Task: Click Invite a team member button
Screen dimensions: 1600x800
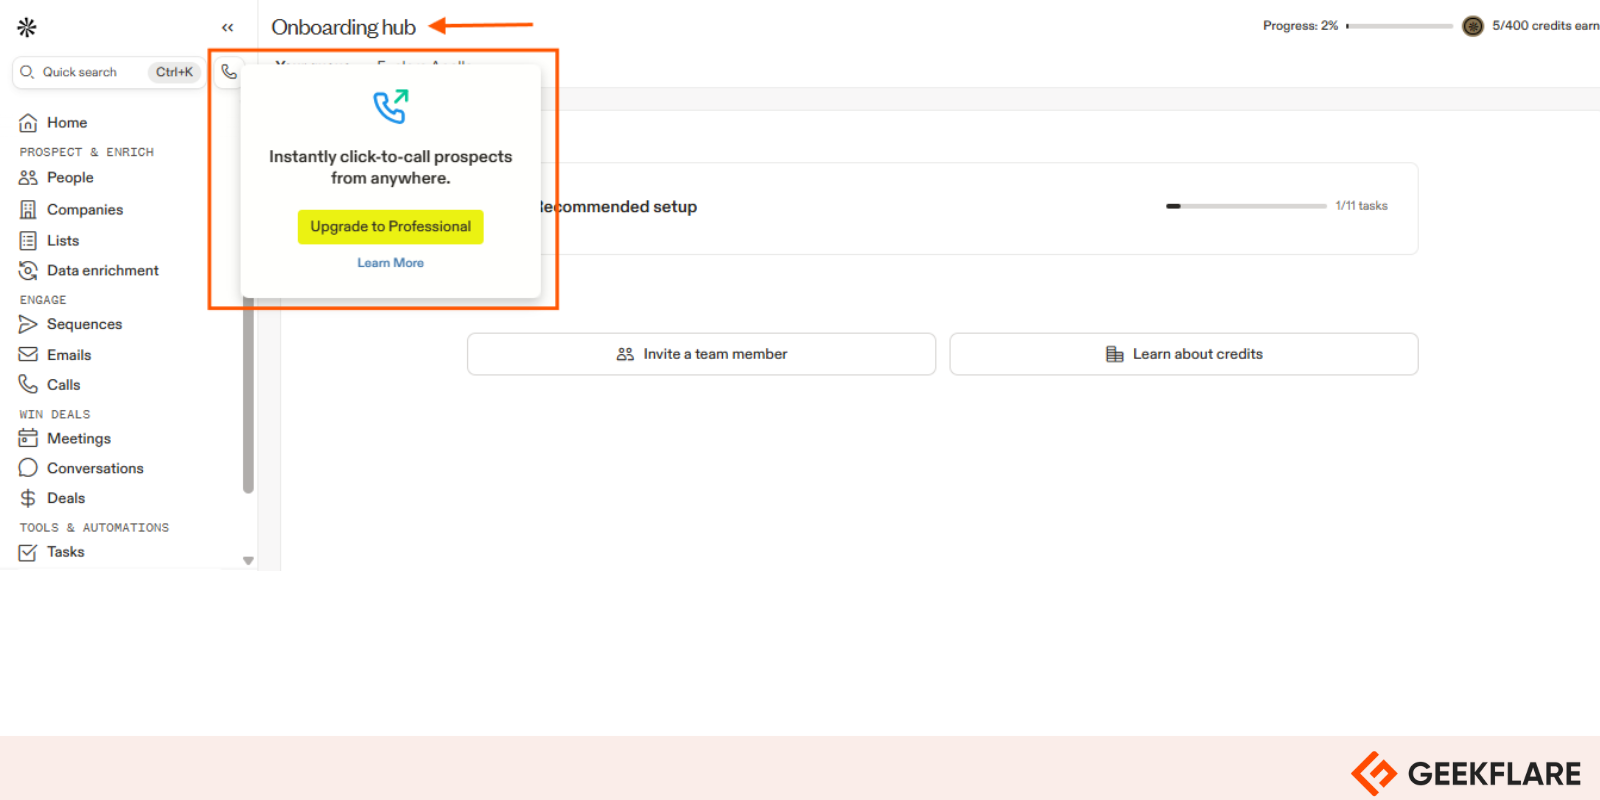Action: pos(701,354)
